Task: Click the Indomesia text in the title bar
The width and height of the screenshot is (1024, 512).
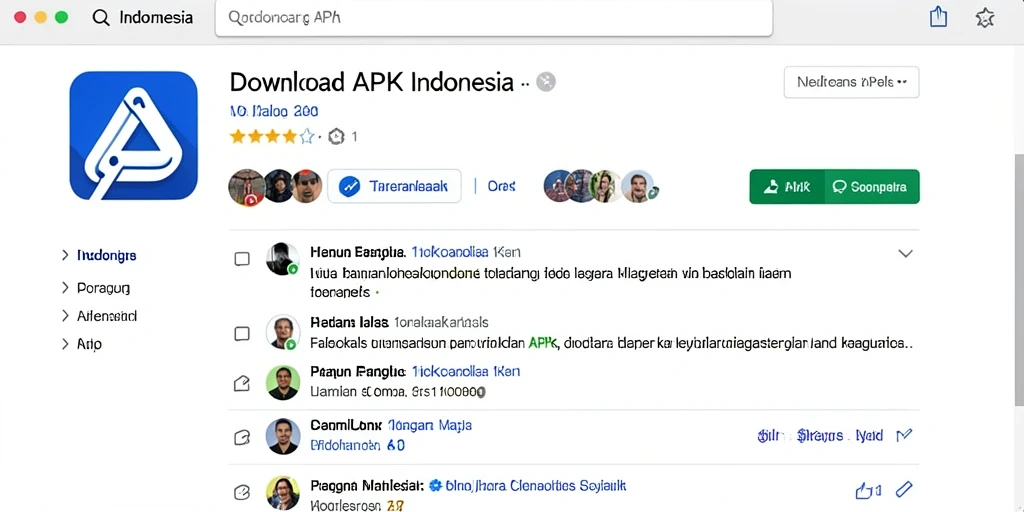Action: [x=156, y=18]
